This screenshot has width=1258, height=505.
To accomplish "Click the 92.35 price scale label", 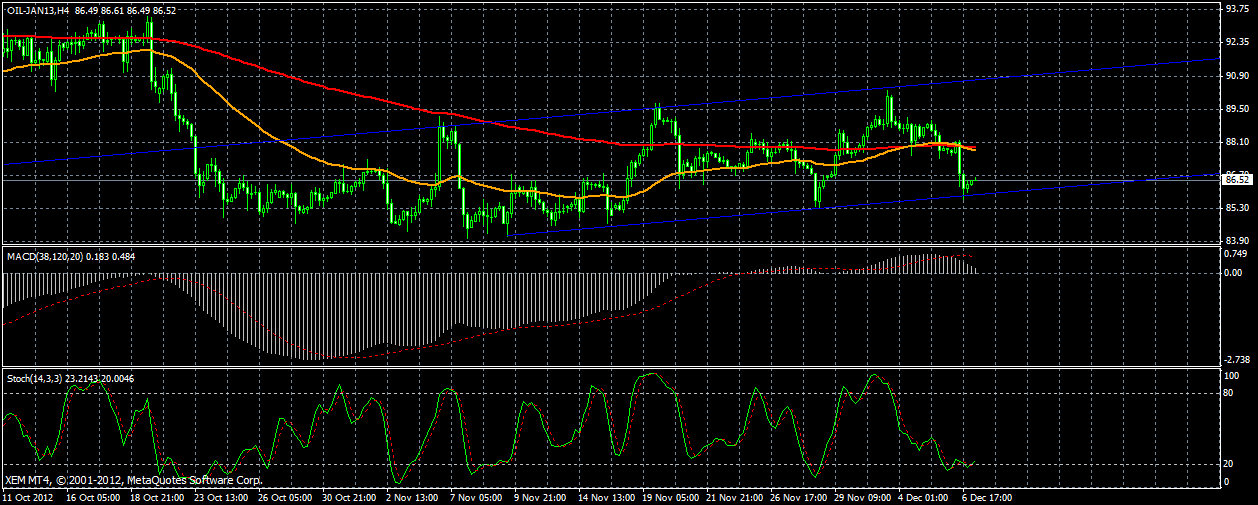I will coord(1237,42).
